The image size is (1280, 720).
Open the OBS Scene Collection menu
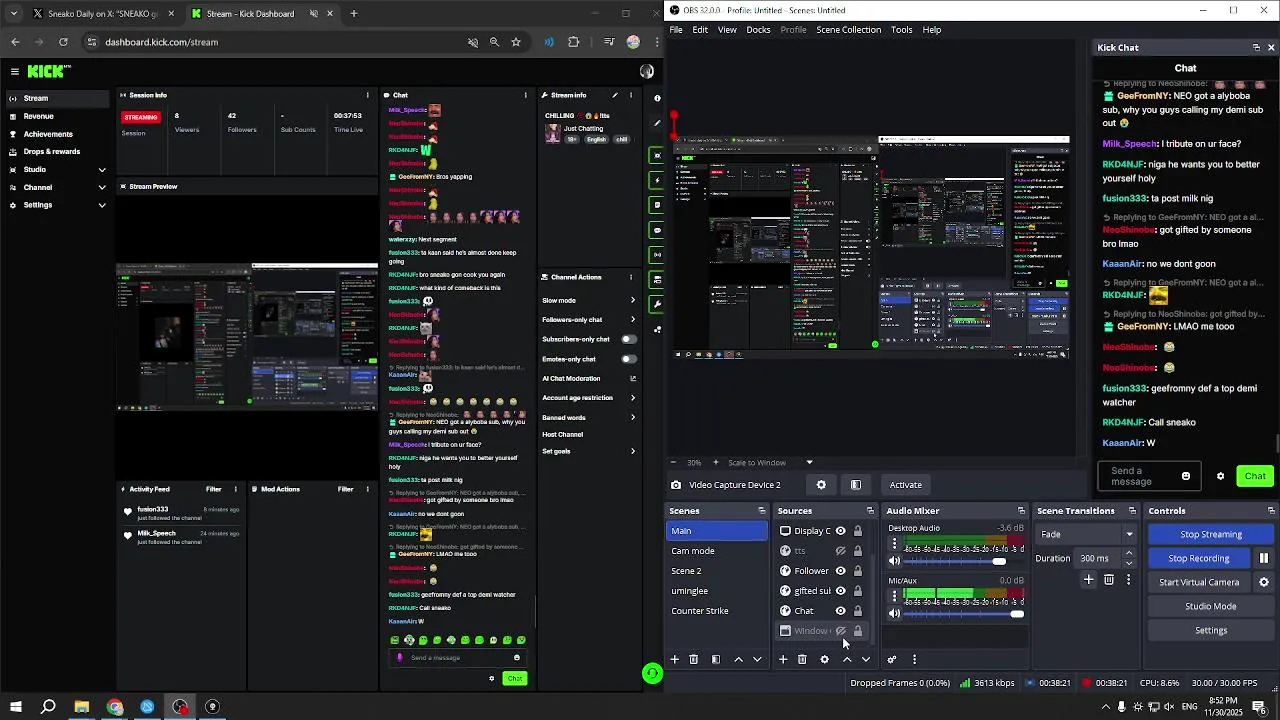click(848, 30)
